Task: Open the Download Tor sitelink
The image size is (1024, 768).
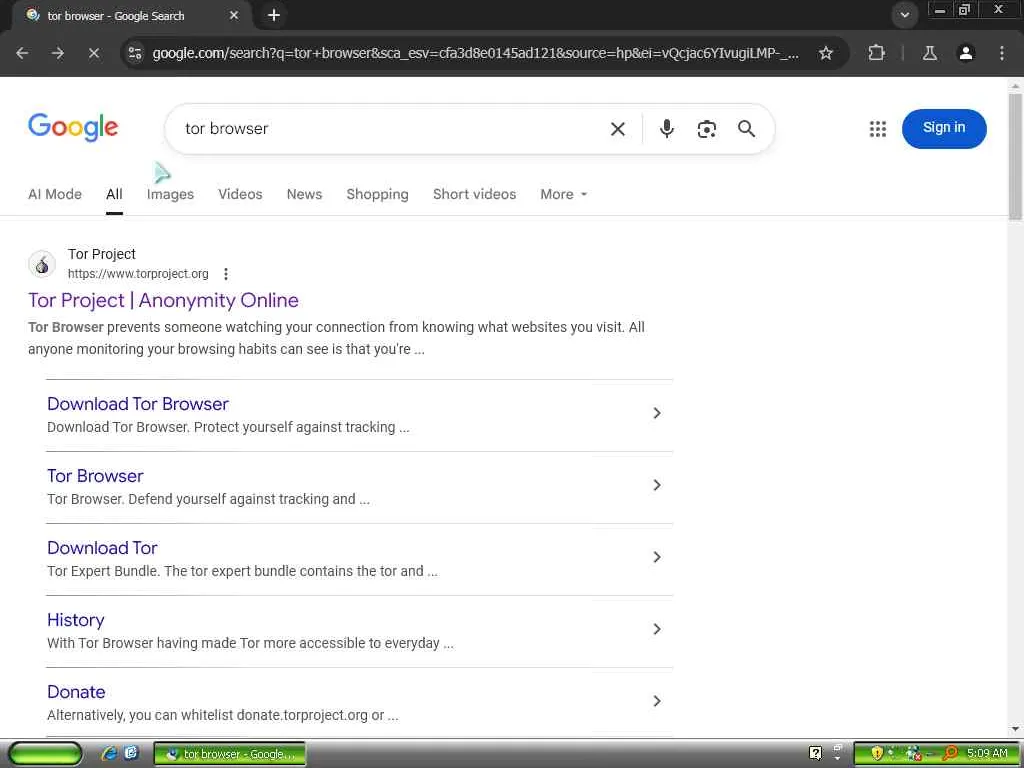Action: click(103, 547)
